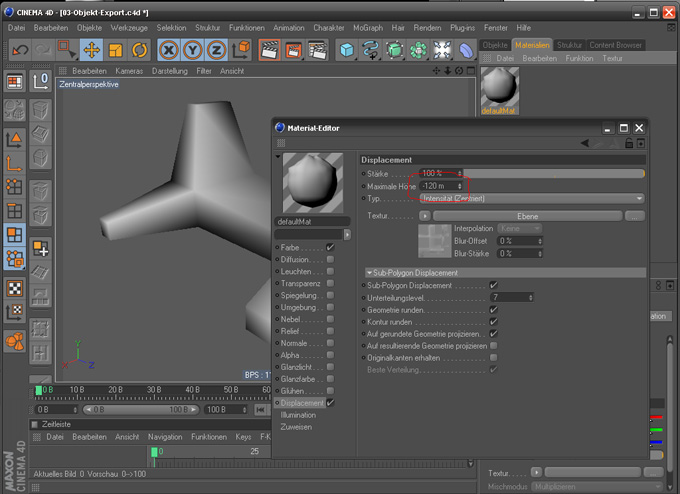The image size is (680, 494).
Task: Open the Typ dropdown in Displacement
Action: (x=531, y=199)
